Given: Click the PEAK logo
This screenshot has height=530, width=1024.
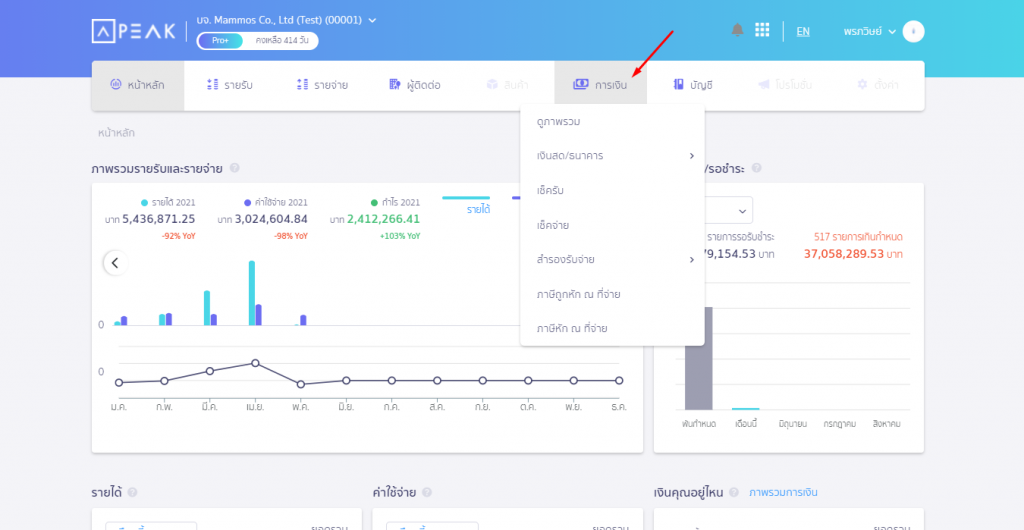Looking at the screenshot, I should pyautogui.click(x=134, y=31).
